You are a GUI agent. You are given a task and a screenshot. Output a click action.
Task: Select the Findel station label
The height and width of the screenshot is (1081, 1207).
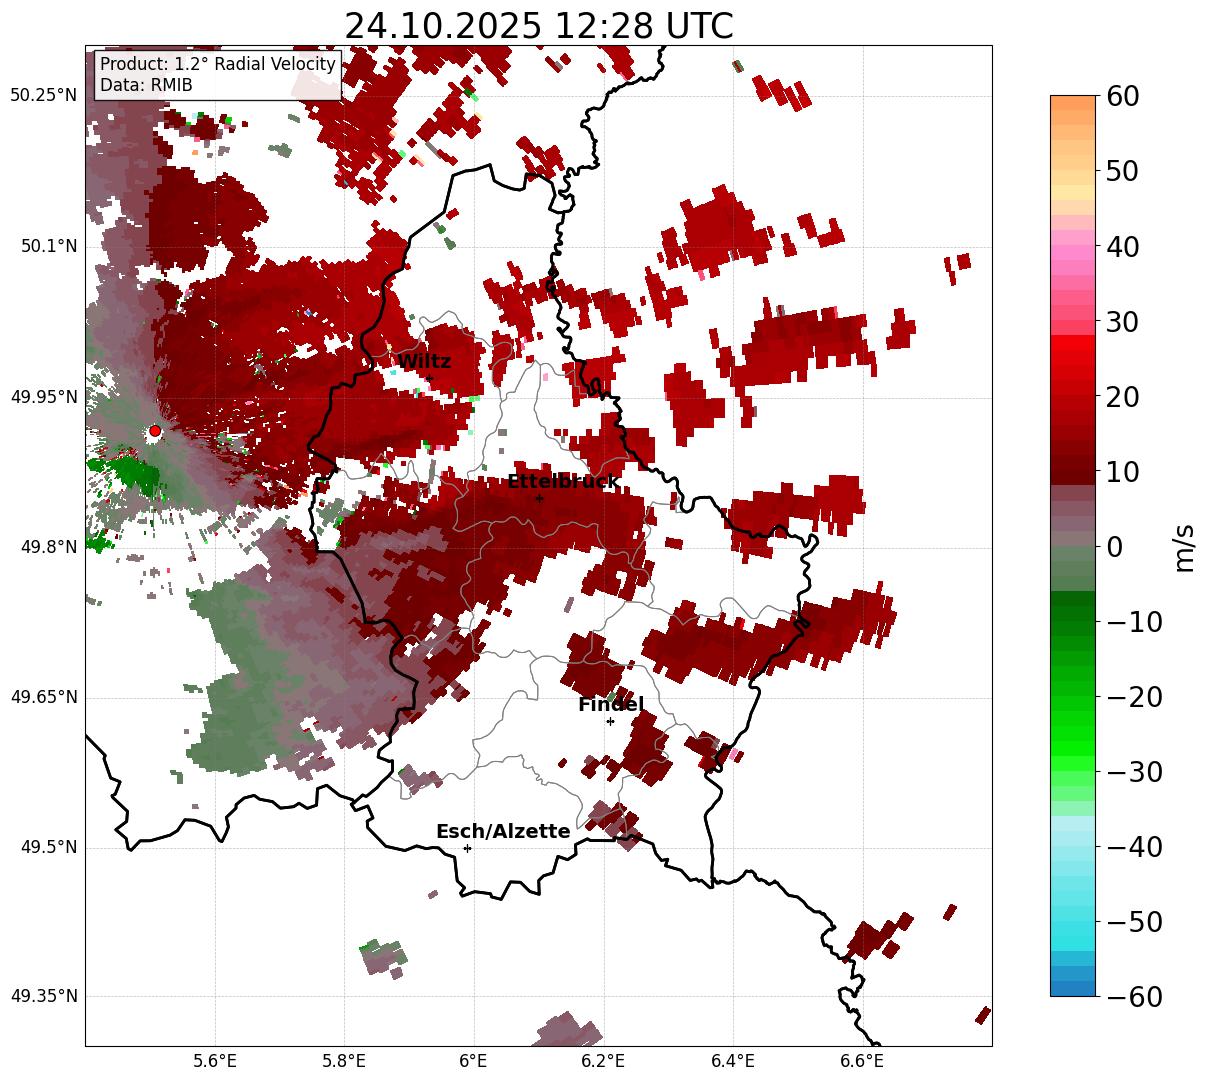(611, 705)
